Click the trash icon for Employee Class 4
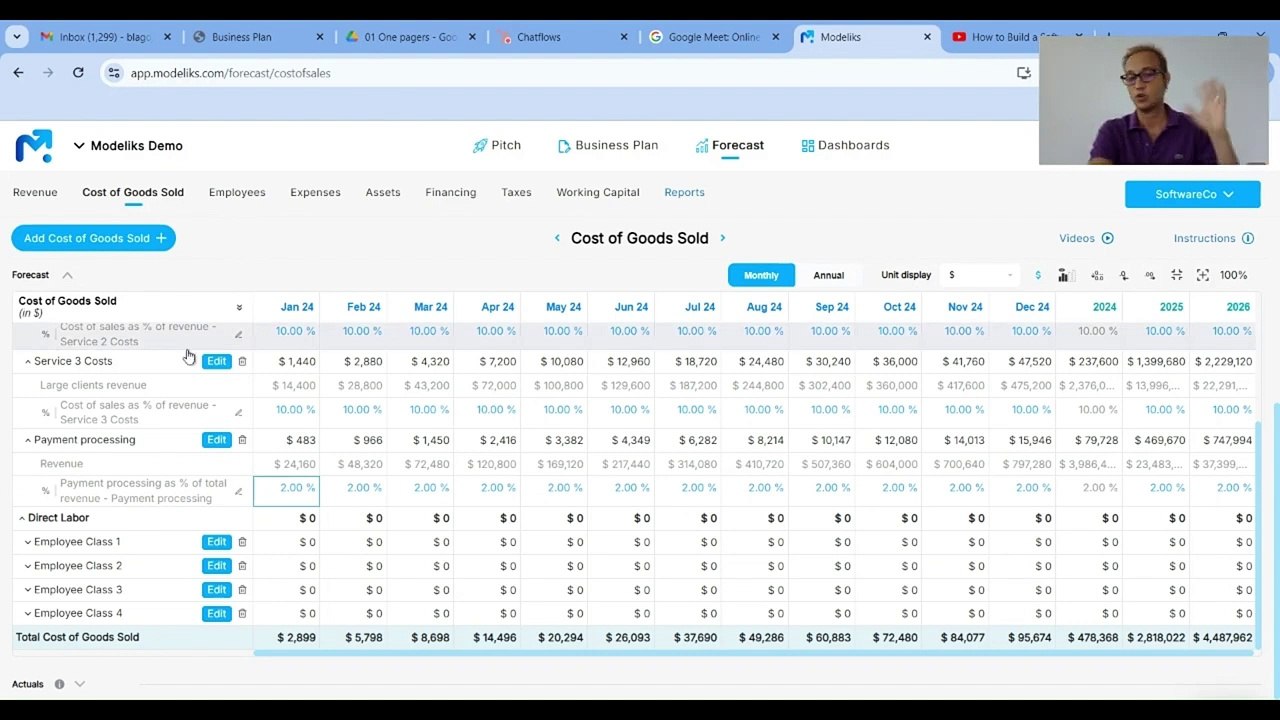Image resolution: width=1280 pixels, height=720 pixels. (x=242, y=614)
